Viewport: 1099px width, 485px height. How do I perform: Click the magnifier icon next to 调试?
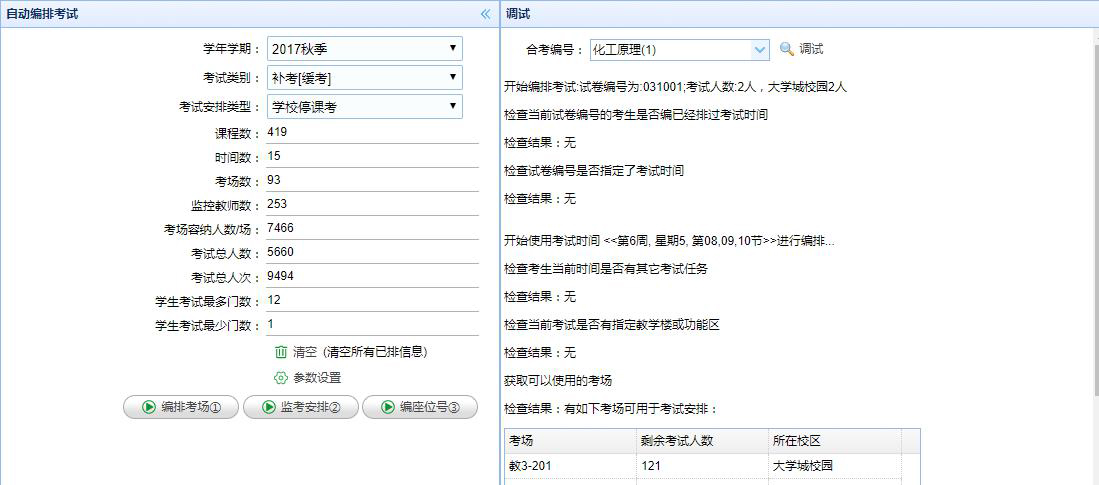[786, 49]
